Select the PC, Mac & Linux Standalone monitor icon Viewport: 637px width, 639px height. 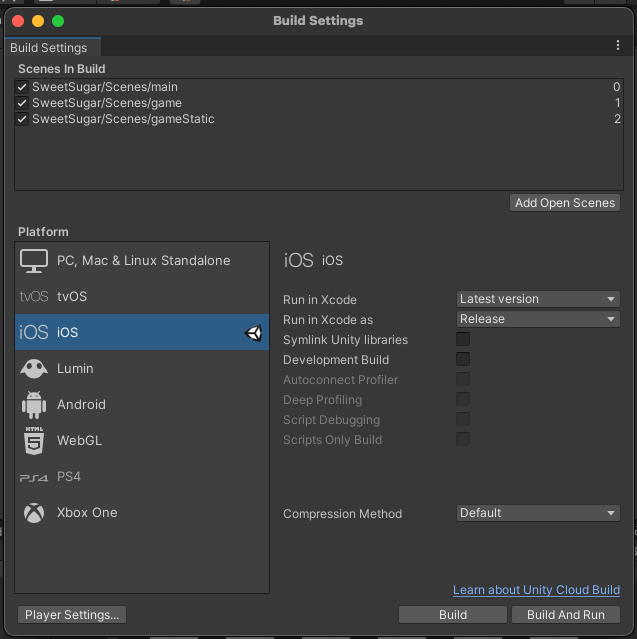pos(34,261)
